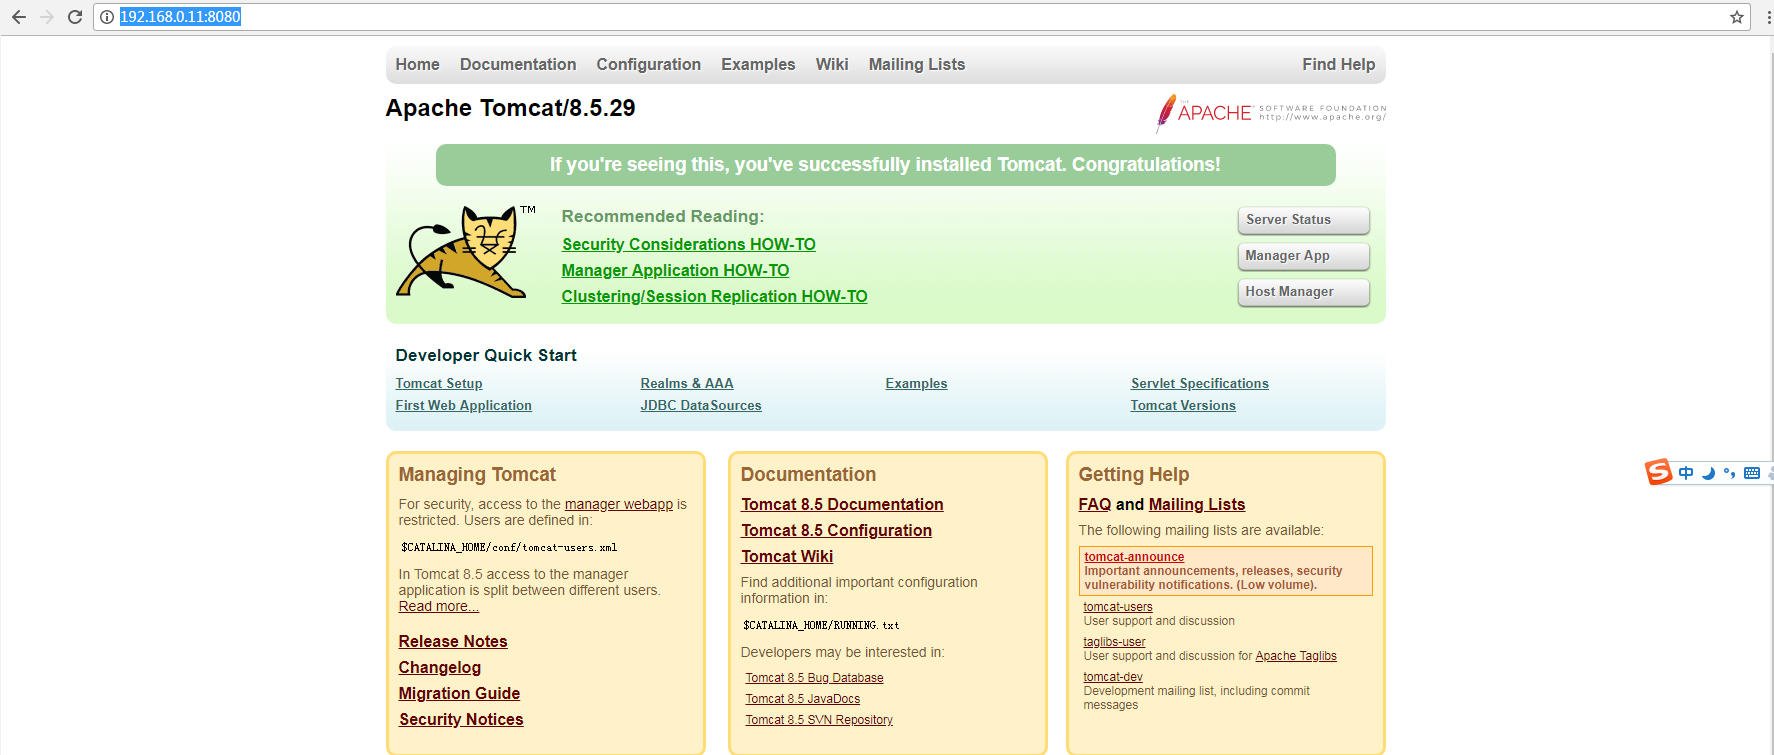Viewport: 1774px width, 755px height.
Task: Open the Mailing Lists nav item
Action: point(917,64)
